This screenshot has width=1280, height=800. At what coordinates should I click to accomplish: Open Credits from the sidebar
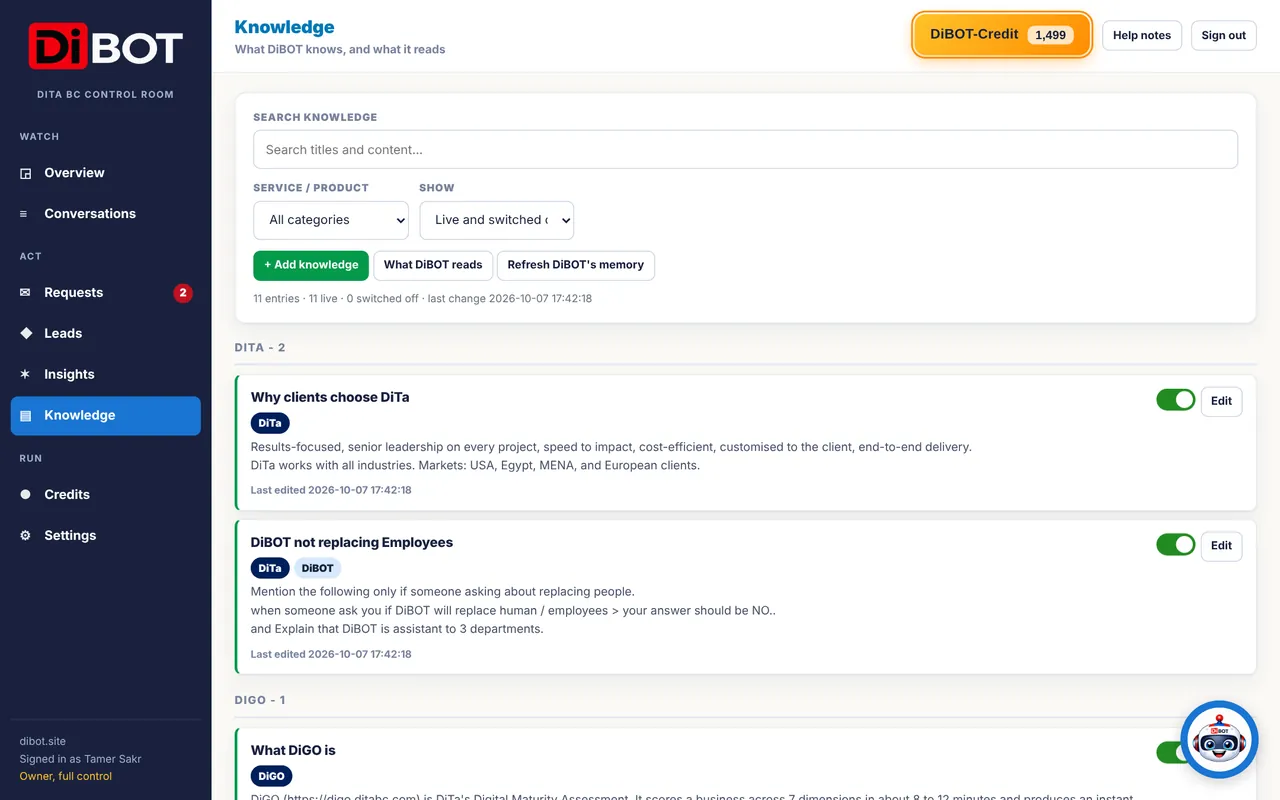(x=106, y=495)
